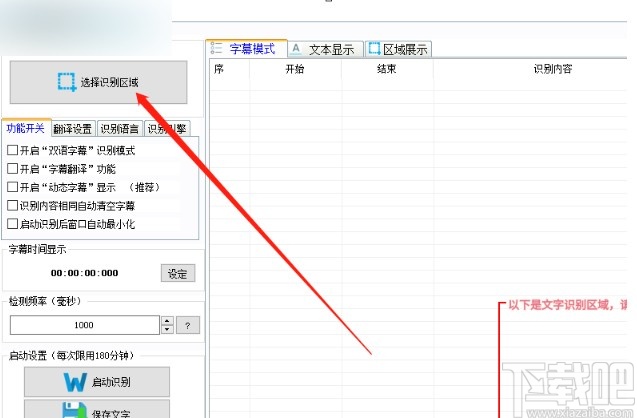Click the 设定 button for subtitle time
This screenshot has height=418, width=637.
178,273
